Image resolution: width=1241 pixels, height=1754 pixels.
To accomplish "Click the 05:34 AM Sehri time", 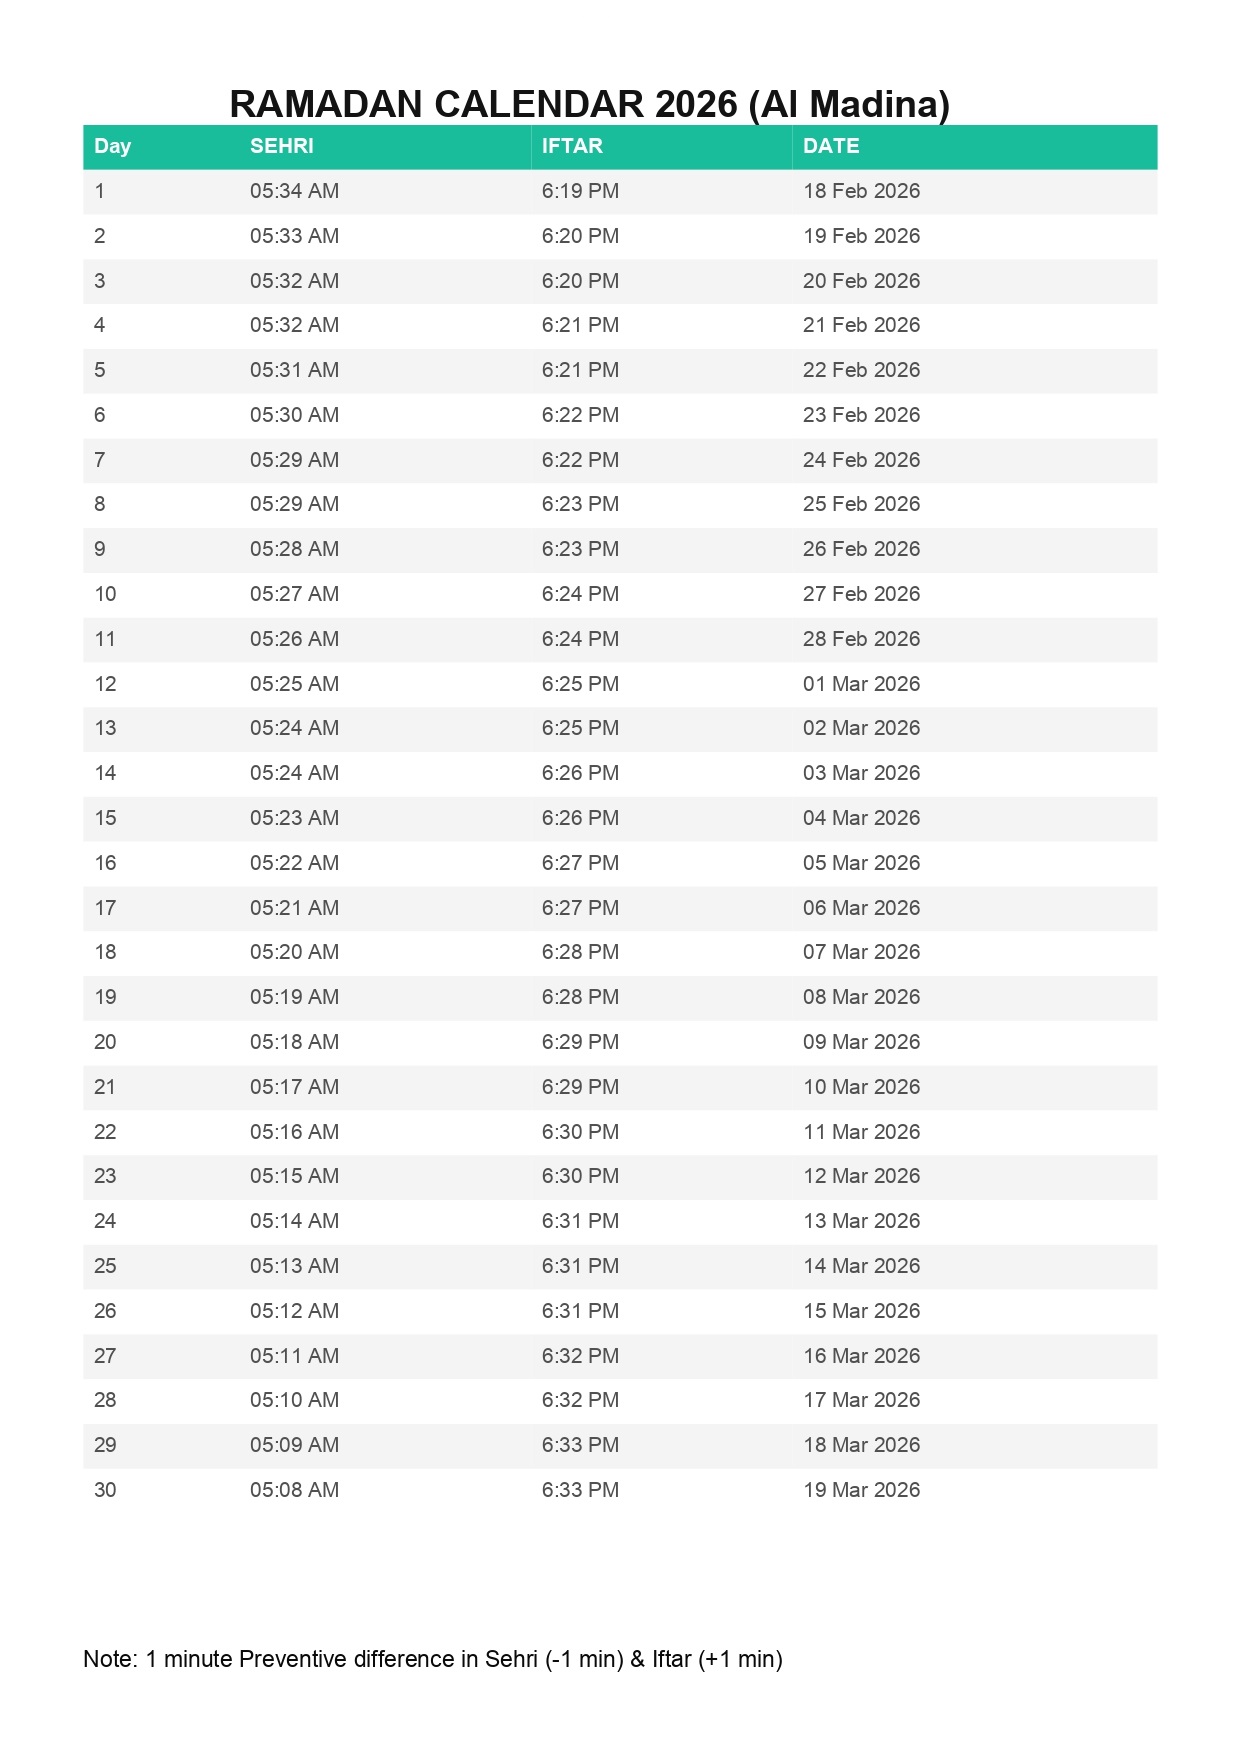I will pos(294,191).
